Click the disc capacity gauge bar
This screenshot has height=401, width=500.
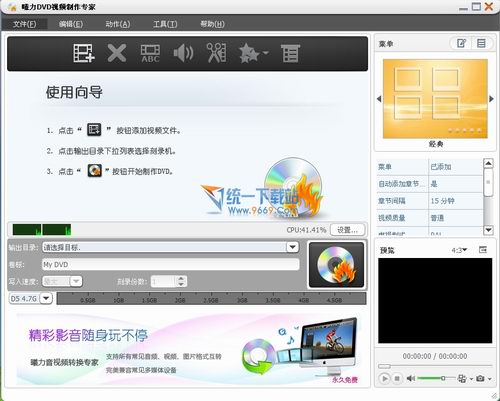(x=212, y=298)
